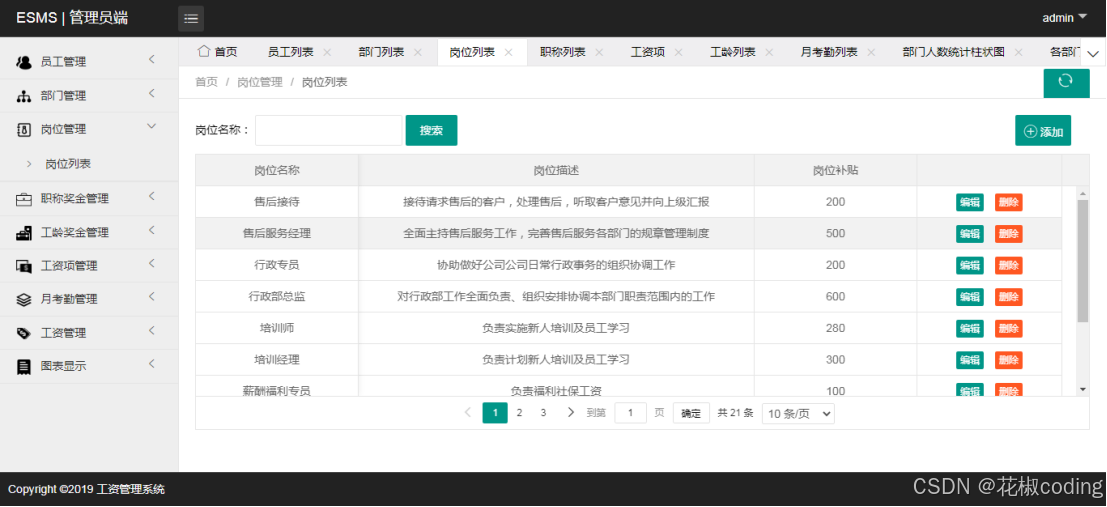
Task: Focus the page number jump input
Action: click(x=630, y=413)
